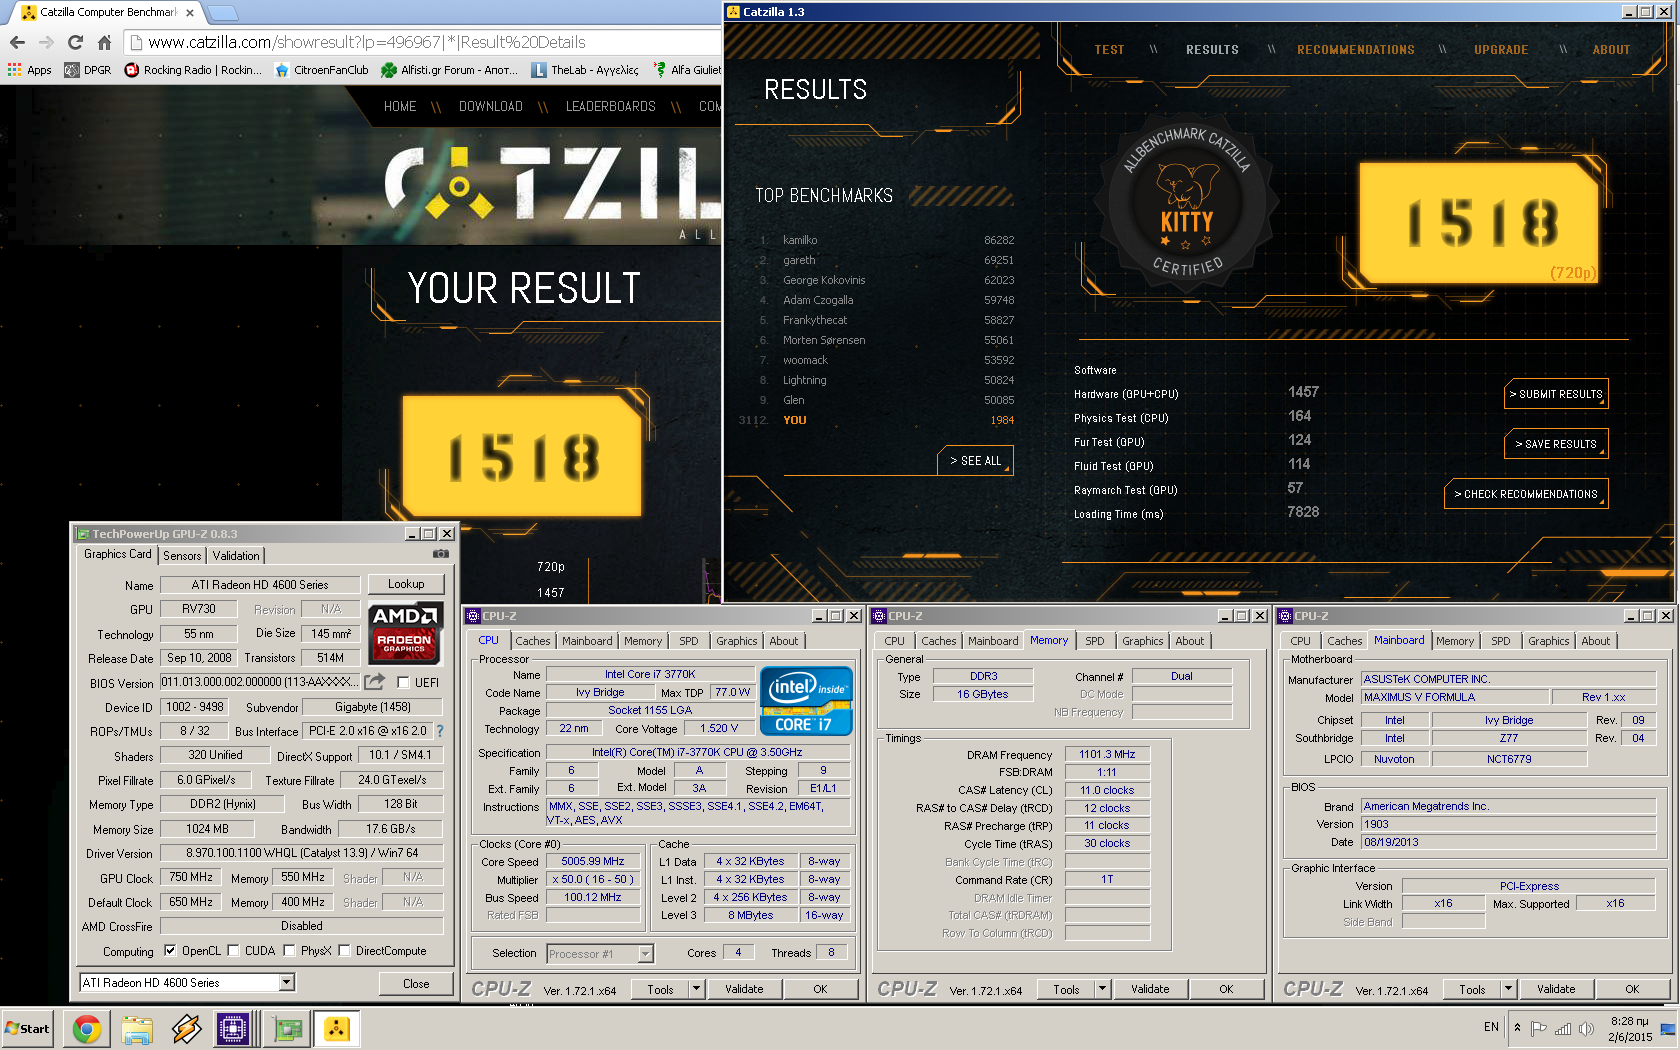The image size is (1680, 1050).
Task: Switch to the Validation tab in GPU-Z
Action: pyautogui.click(x=236, y=556)
